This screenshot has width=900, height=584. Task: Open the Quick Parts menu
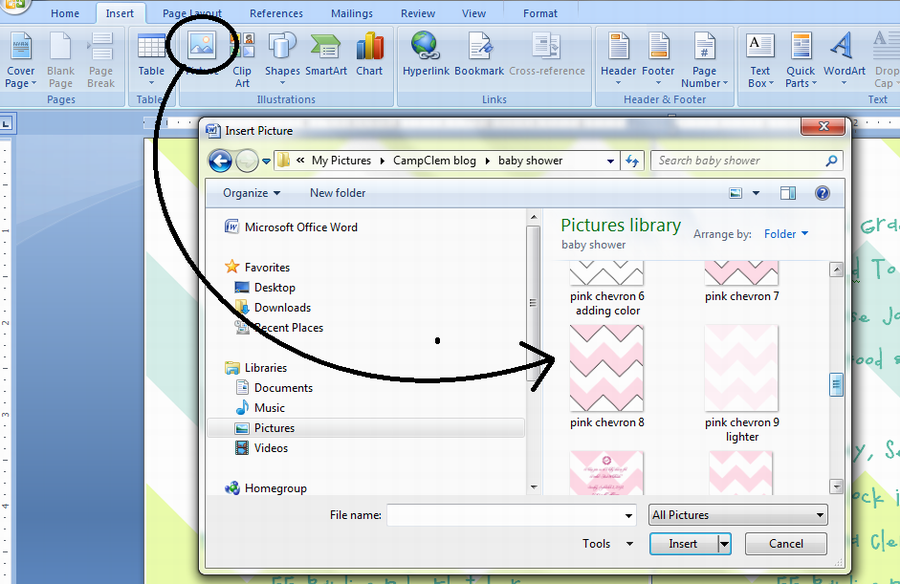coord(800,60)
